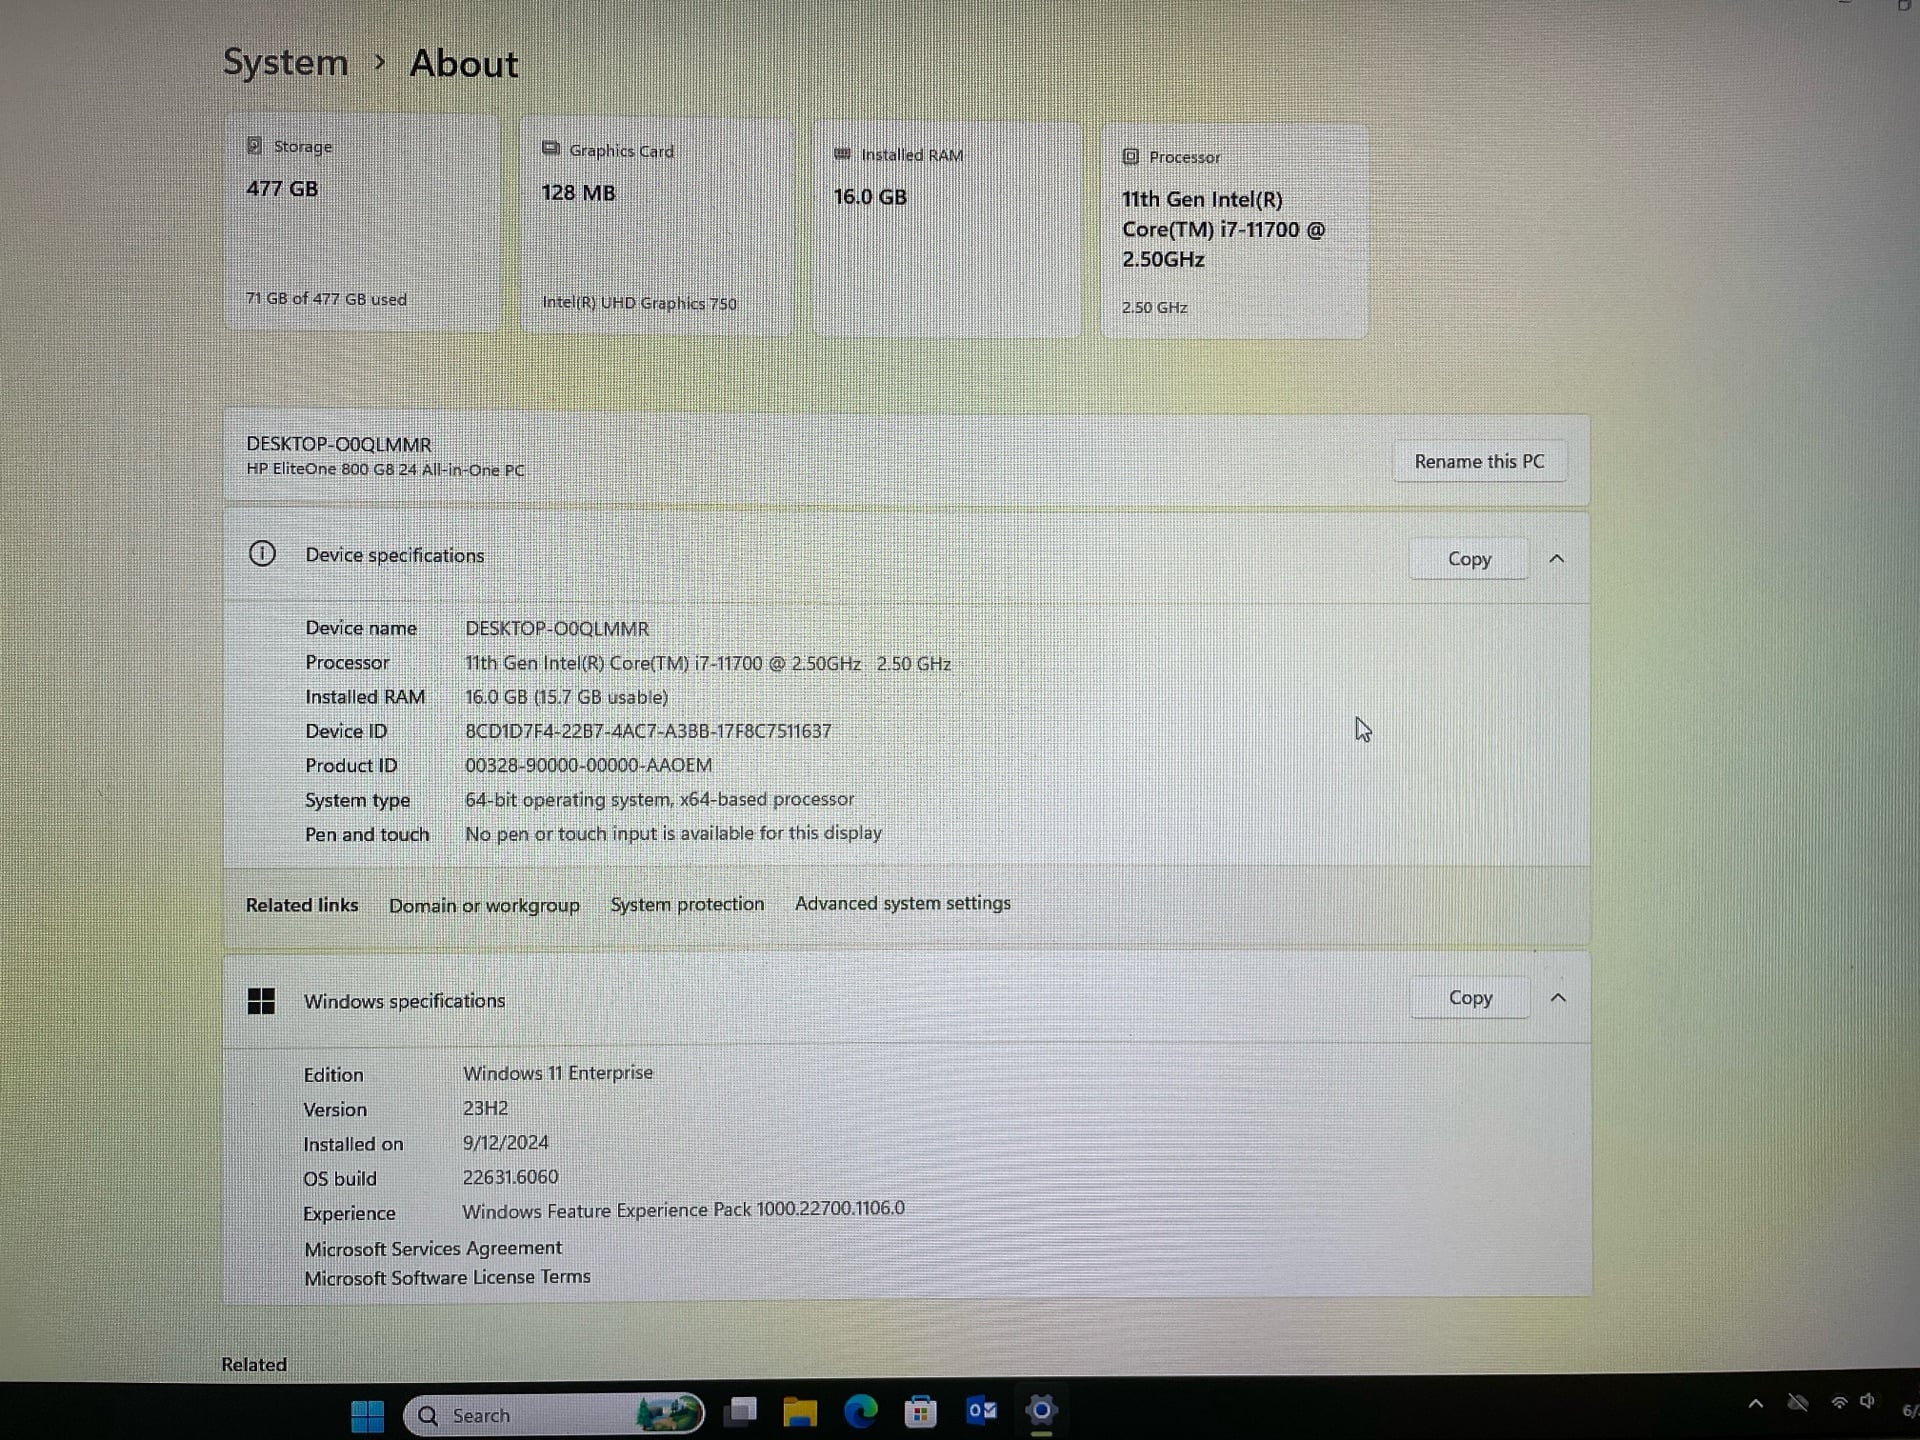This screenshot has height=1440, width=1920.
Task: Open Outlook from the taskbar
Action: (981, 1410)
